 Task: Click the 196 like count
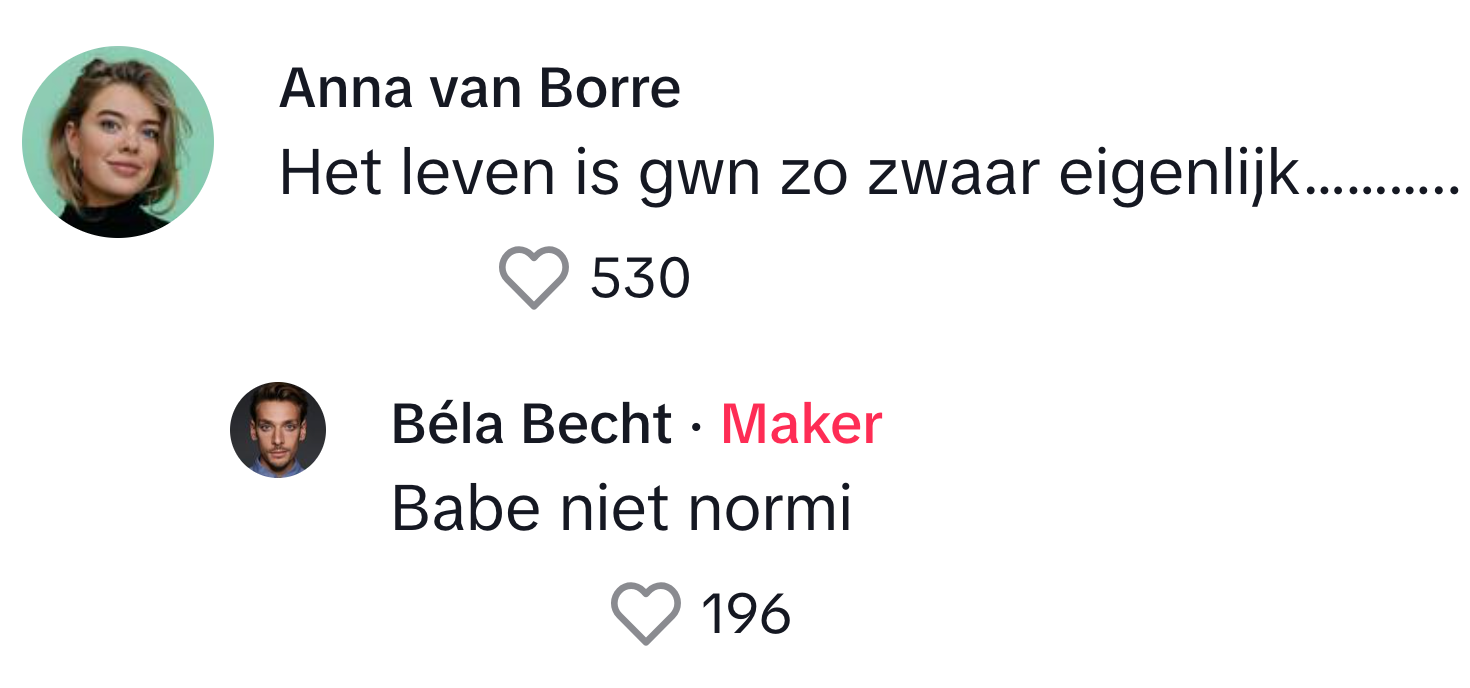(x=746, y=613)
